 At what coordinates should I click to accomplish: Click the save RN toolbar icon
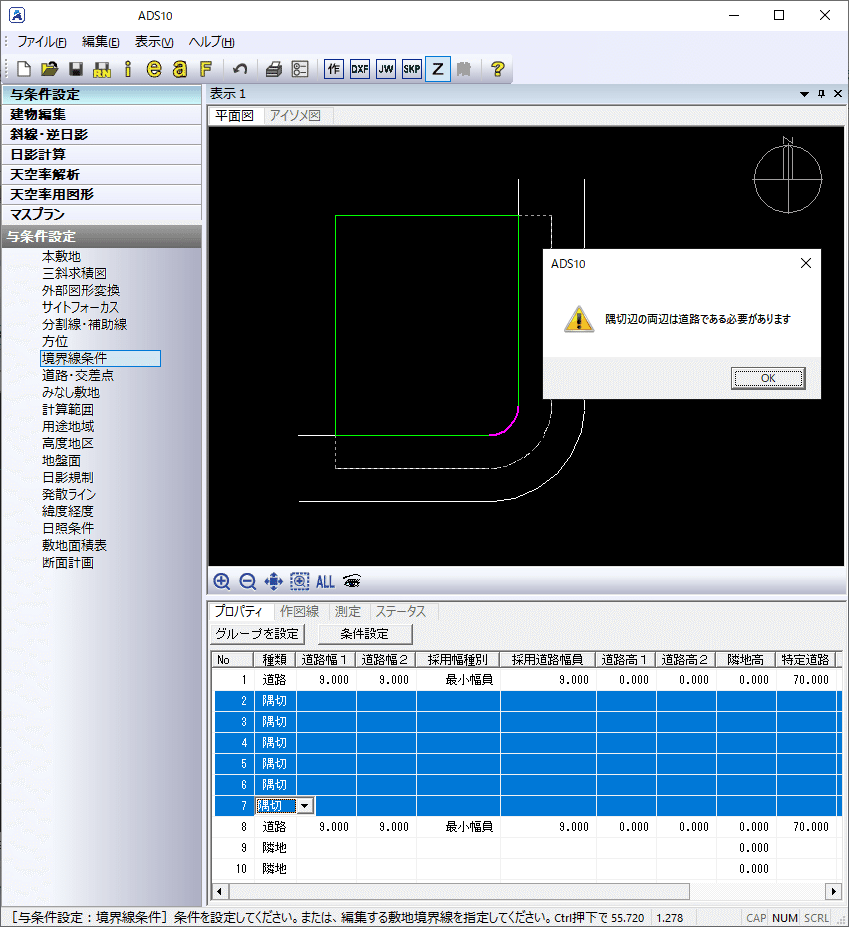point(102,69)
